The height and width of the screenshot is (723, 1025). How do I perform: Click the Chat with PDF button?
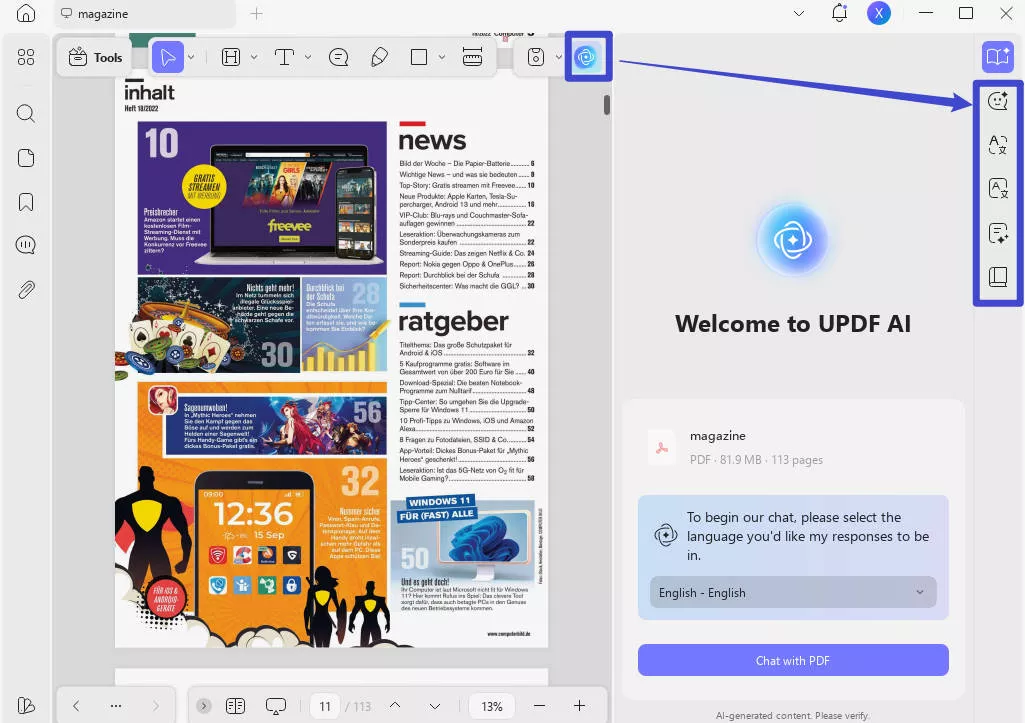[792, 660]
